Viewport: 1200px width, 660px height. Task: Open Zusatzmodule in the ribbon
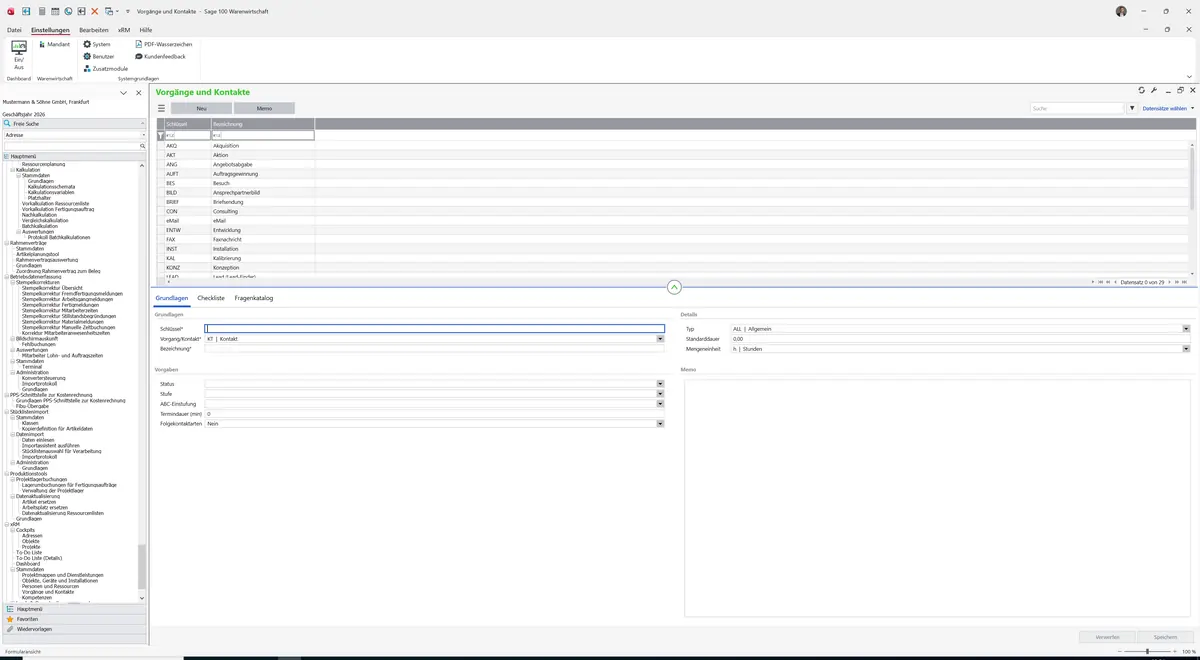coord(106,68)
